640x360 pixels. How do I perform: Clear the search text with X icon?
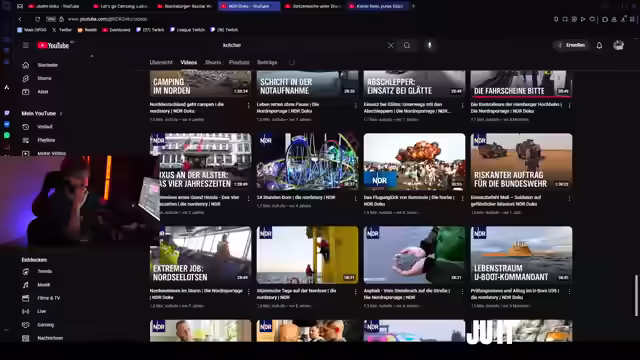[x=391, y=45]
